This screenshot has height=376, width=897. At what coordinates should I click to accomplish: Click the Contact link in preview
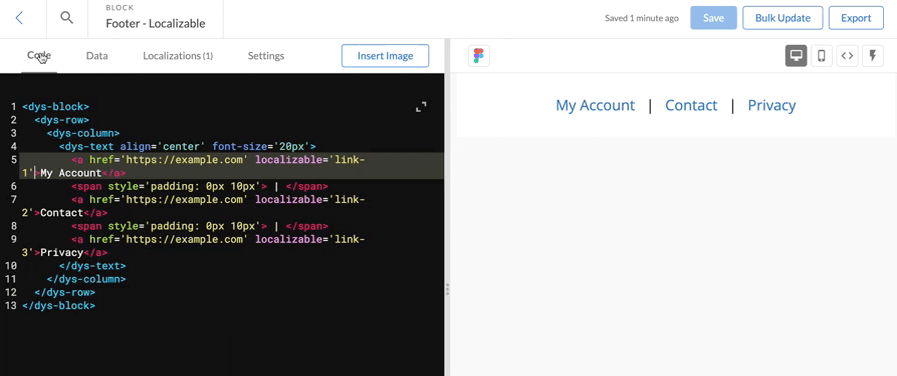[x=690, y=105]
